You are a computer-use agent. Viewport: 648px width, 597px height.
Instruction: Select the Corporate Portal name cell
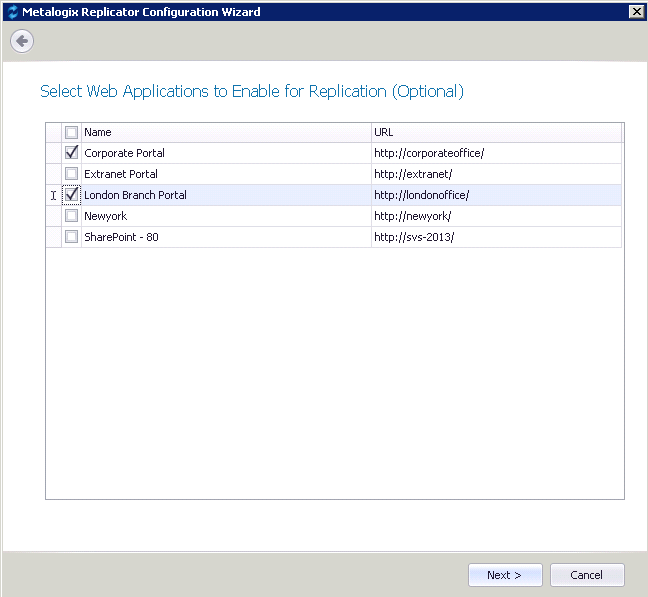[226, 153]
